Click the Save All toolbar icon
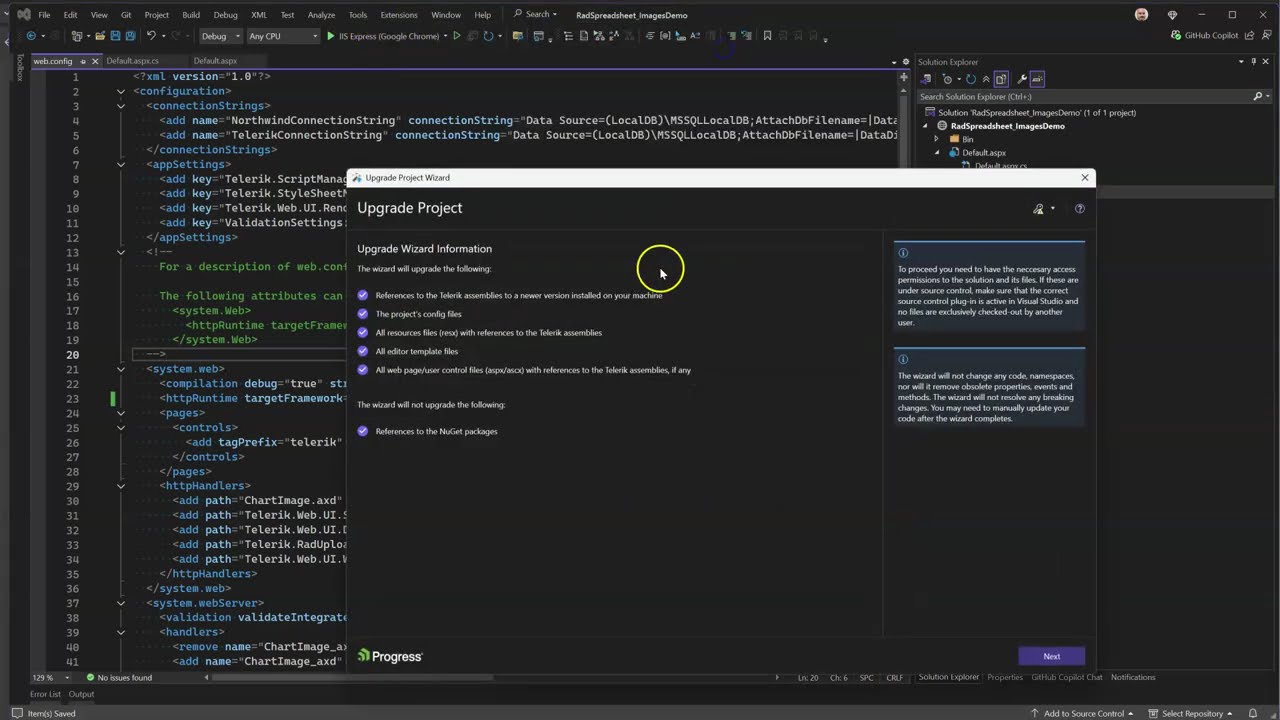Screen dimensions: 1280x720 [x=130, y=36]
